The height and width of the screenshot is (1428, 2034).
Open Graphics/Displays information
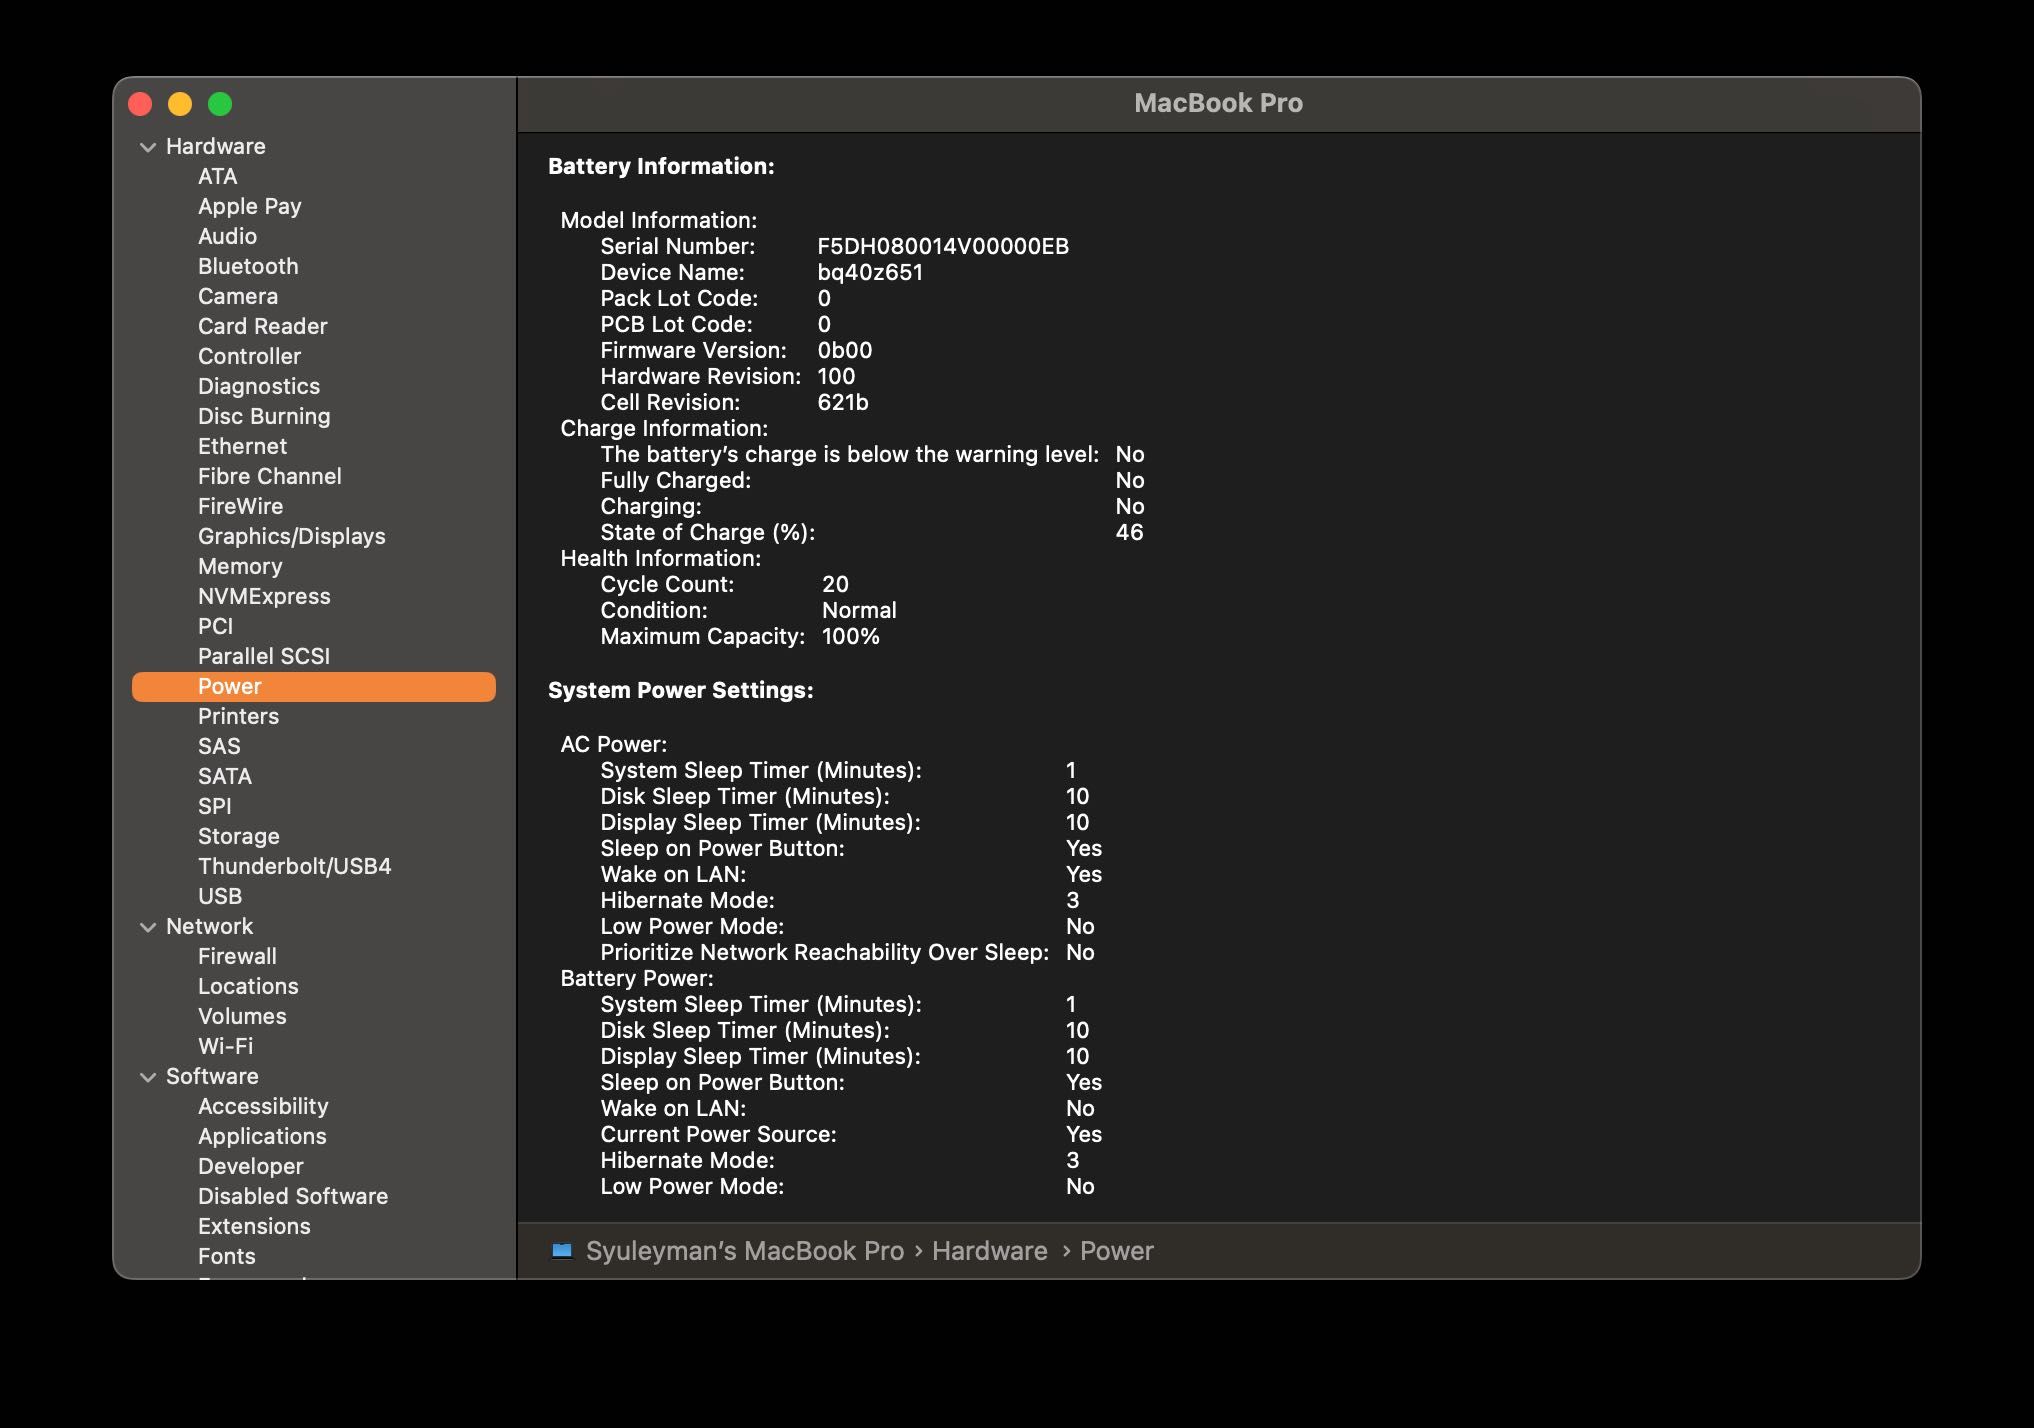[x=291, y=536]
